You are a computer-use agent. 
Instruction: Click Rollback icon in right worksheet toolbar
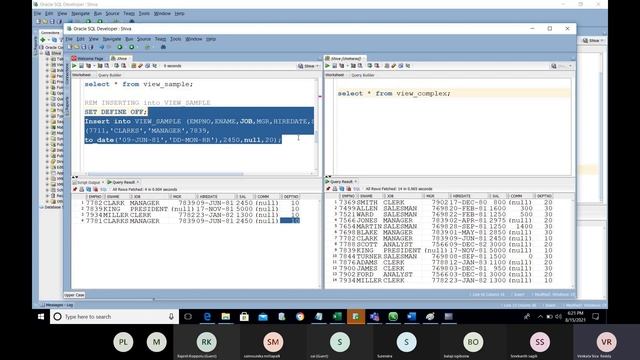tap(377, 66)
